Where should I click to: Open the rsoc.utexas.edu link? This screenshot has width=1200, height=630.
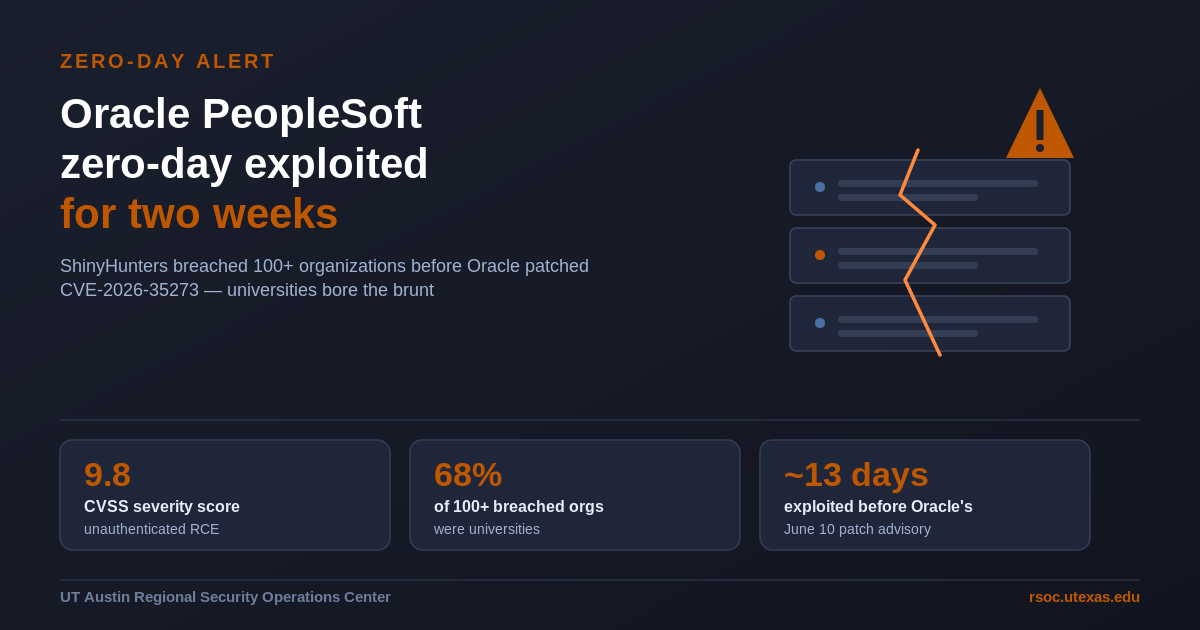1084,597
